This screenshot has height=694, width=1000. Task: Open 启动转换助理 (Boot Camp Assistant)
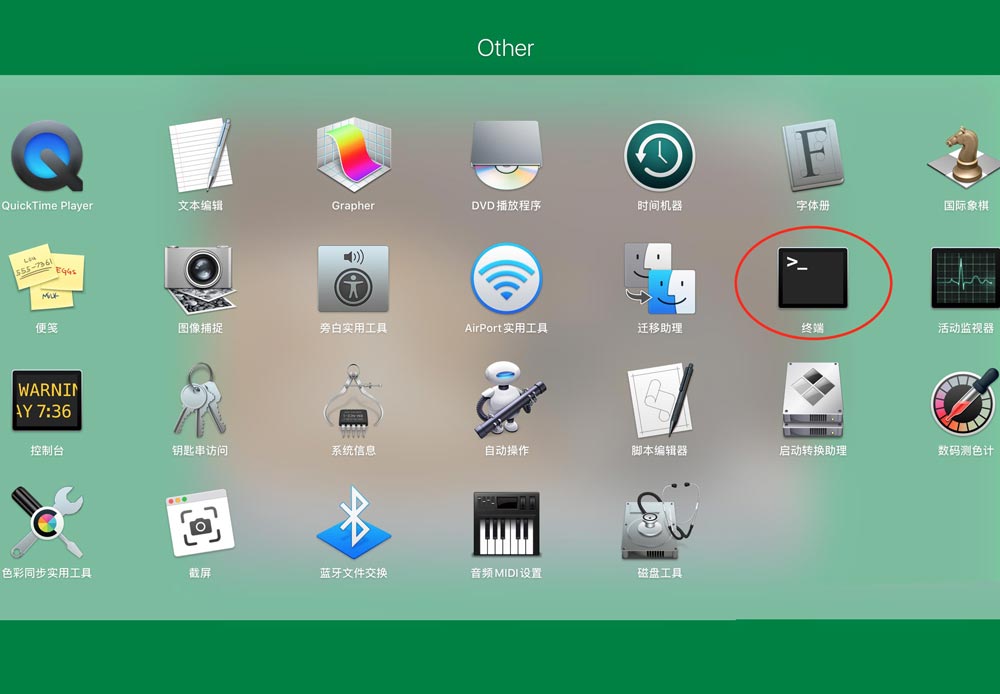point(813,399)
